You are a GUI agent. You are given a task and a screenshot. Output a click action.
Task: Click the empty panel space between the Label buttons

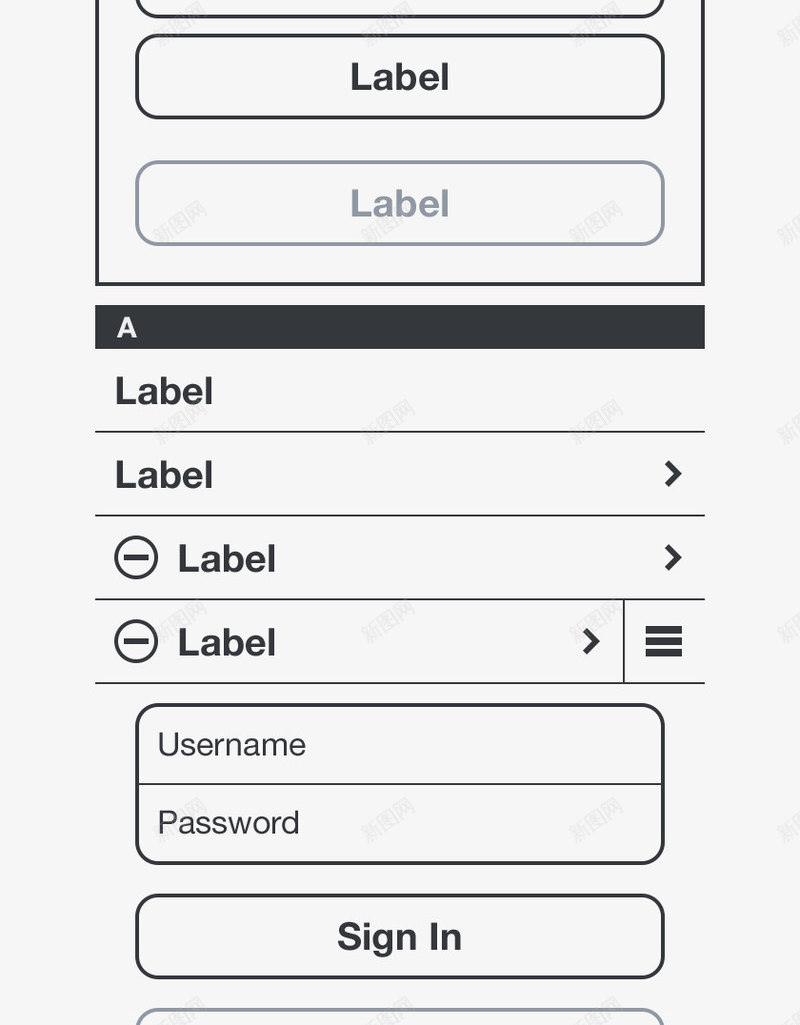pyautogui.click(x=400, y=140)
